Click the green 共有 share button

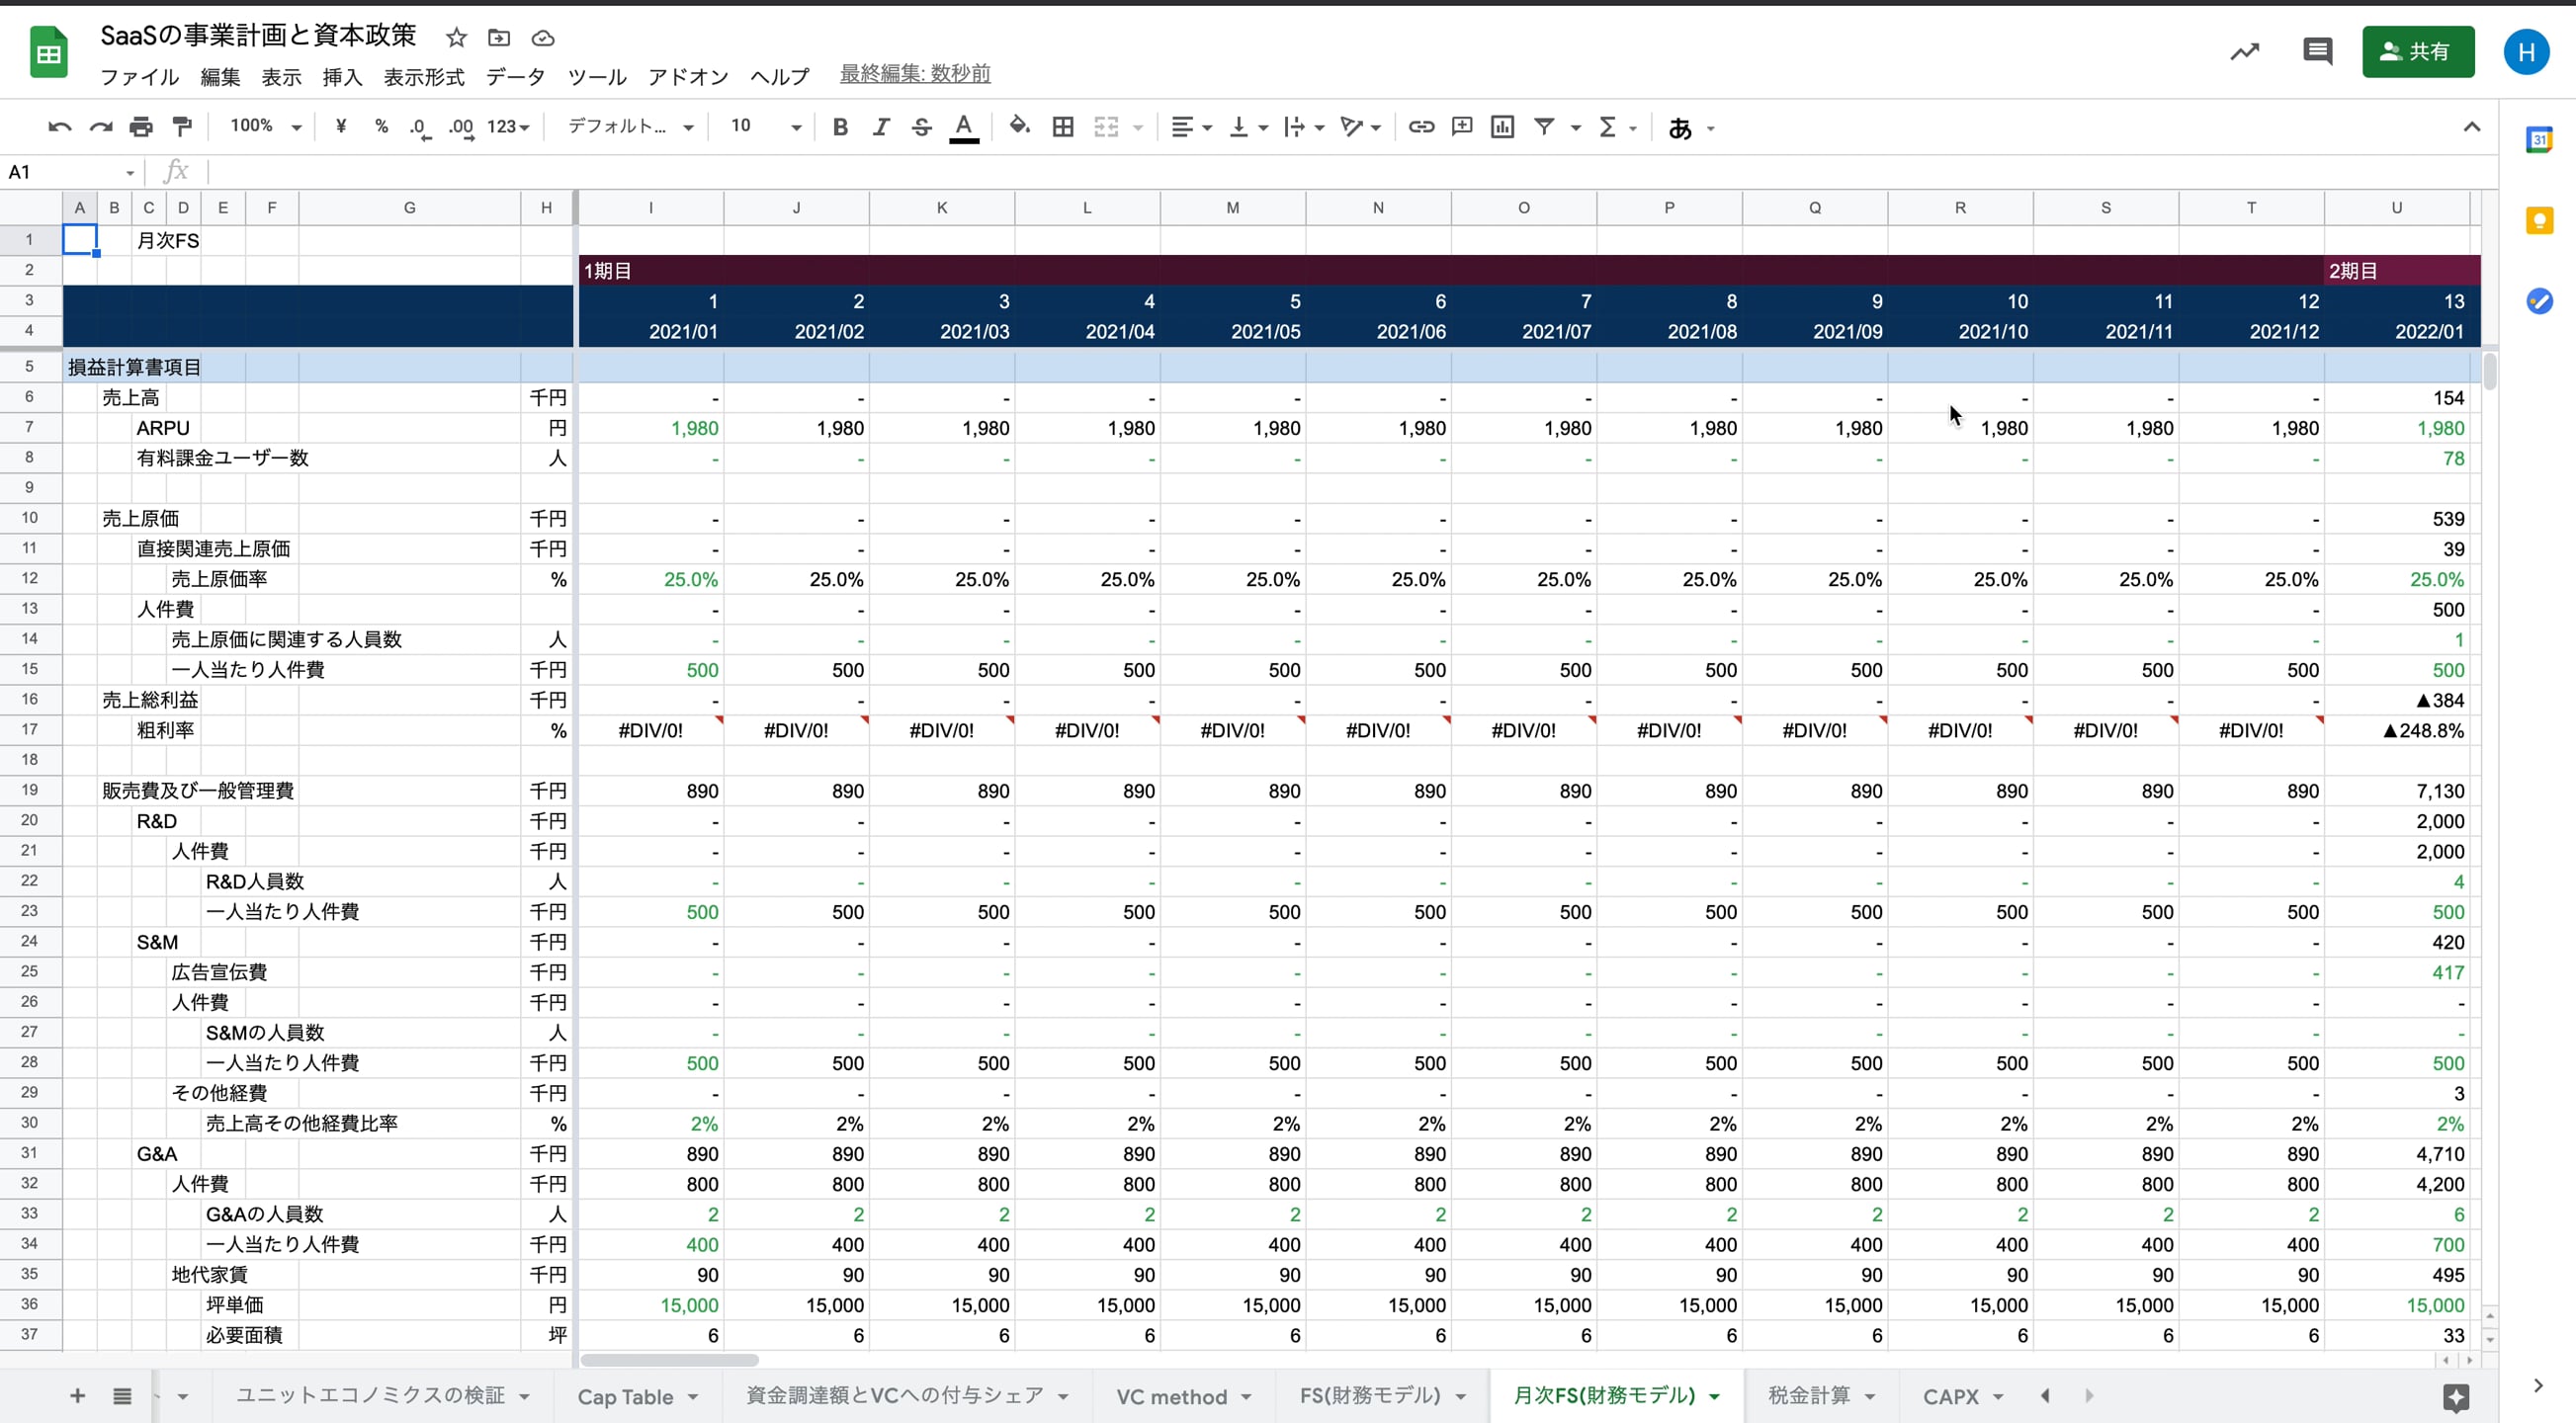click(x=2417, y=52)
